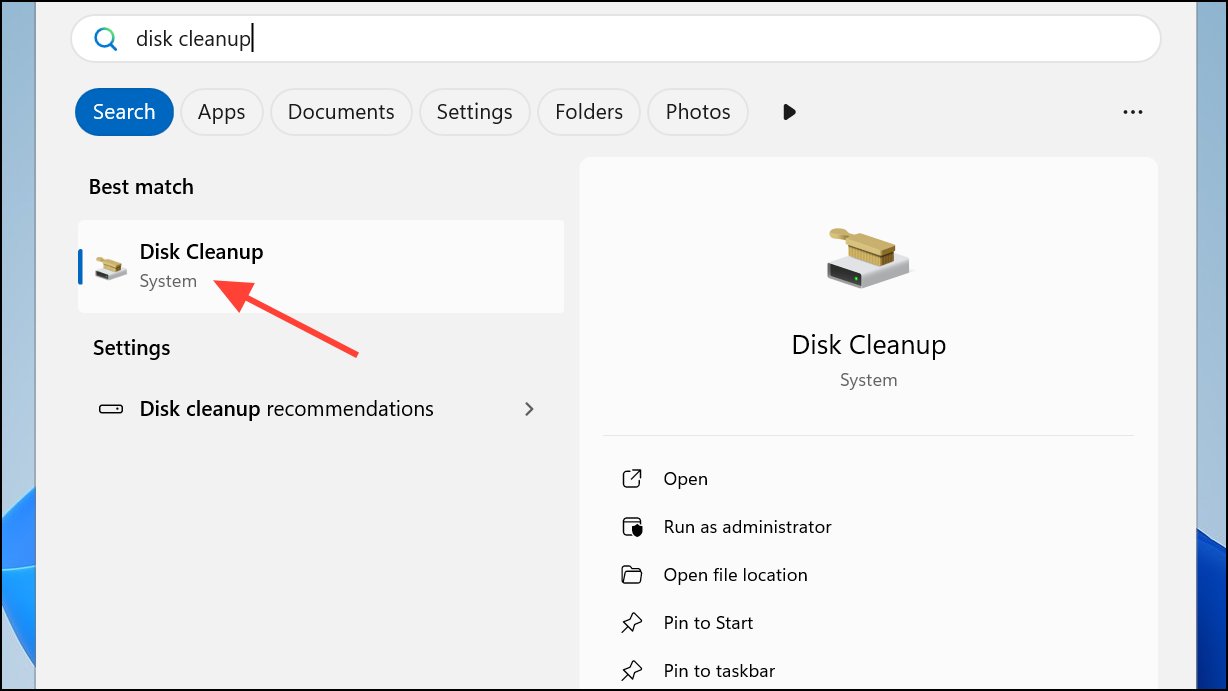Click the storage icon beside Disk cleanup recommendations
Image resolution: width=1228 pixels, height=691 pixels.
point(111,409)
